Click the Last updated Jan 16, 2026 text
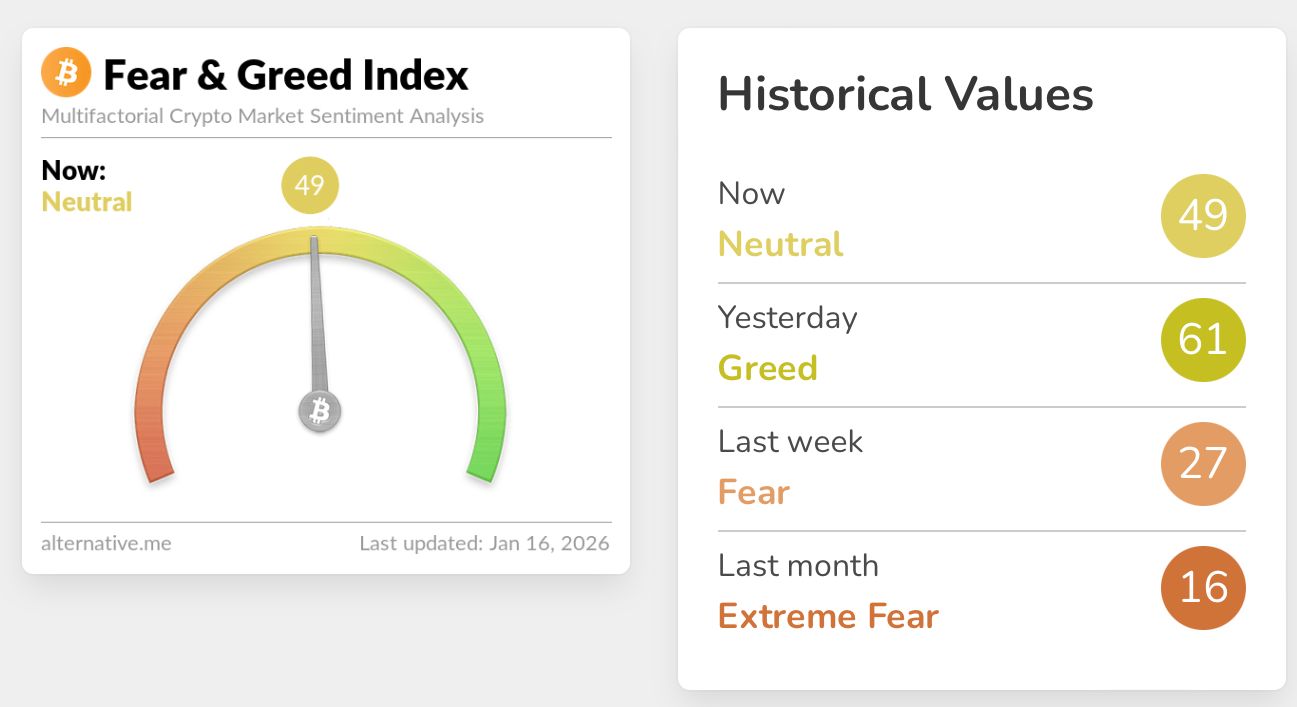The image size is (1297, 707). (x=485, y=544)
